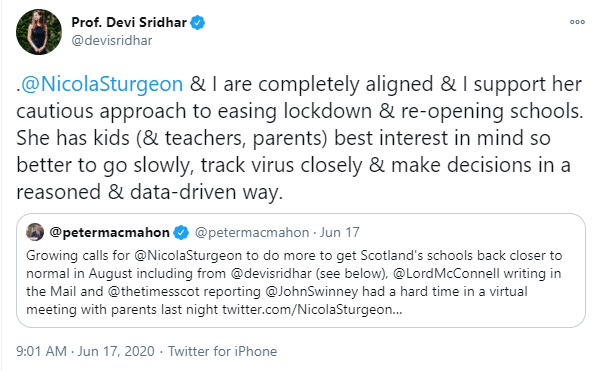Open the @devisridhar handle under the name
Image resolution: width=599 pixels, height=371 pixels.
112,41
